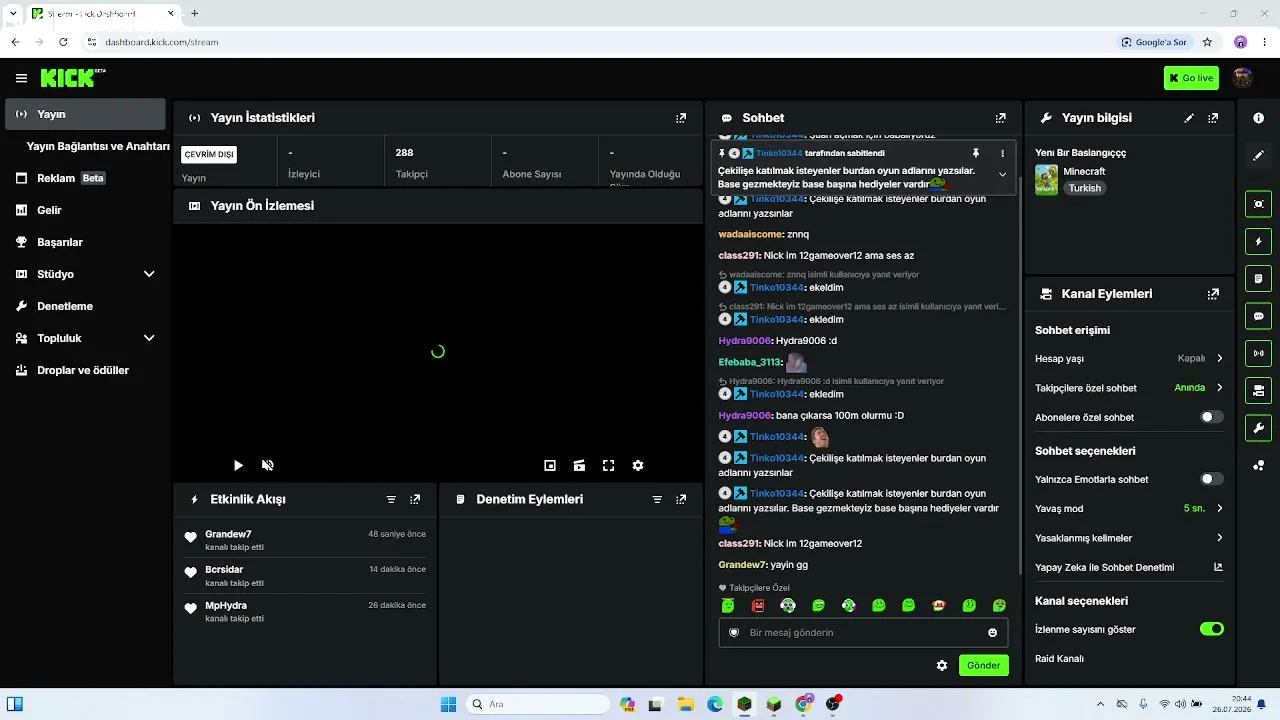1280x720 pixels.
Task: Open Yayın Bağlantısı ve Anahtarı
Action: [98, 146]
